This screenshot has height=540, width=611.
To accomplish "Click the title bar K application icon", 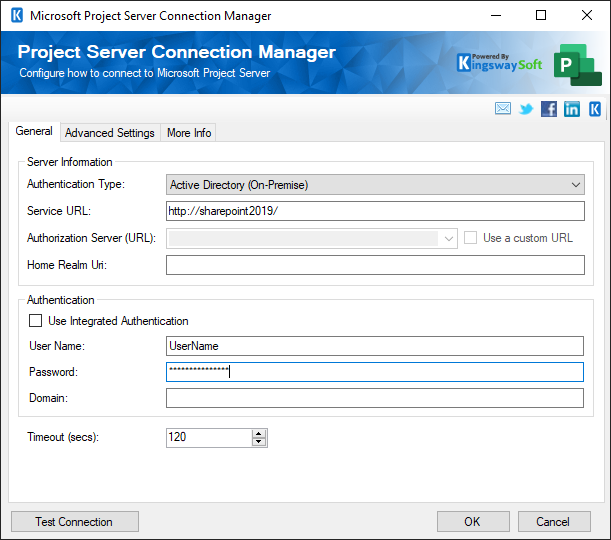I will pyautogui.click(x=17, y=16).
